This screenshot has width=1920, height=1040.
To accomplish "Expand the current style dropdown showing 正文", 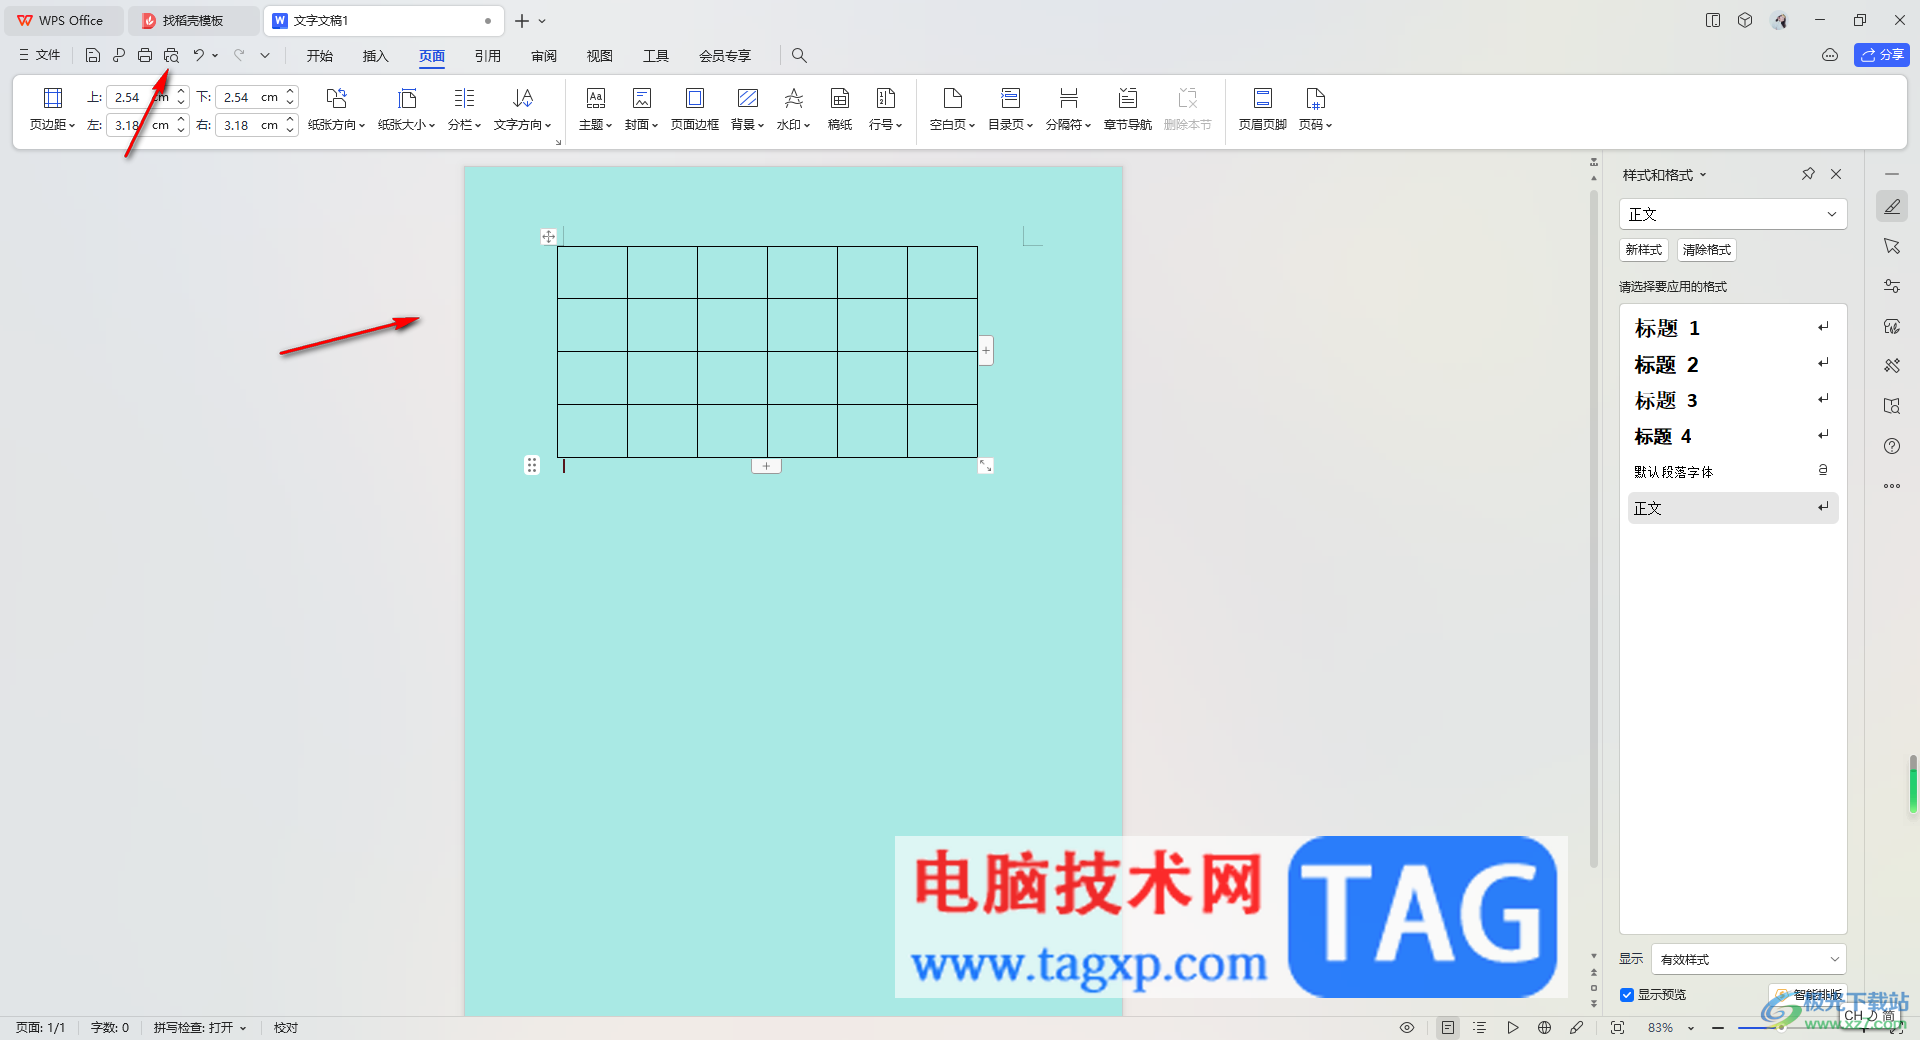I will [1832, 214].
